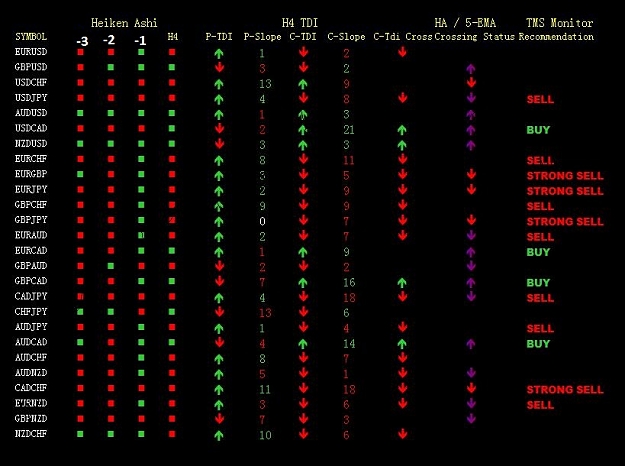Click the USDCHF P-Slope value 13
This screenshot has width=625, height=466.
point(265,84)
